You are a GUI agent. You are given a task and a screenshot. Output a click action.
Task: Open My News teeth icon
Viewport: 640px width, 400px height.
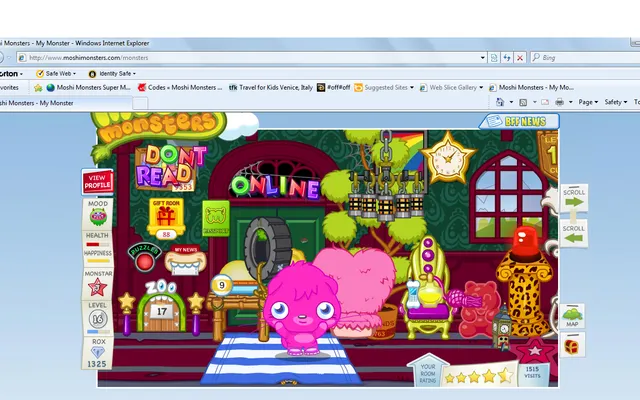click(185, 261)
